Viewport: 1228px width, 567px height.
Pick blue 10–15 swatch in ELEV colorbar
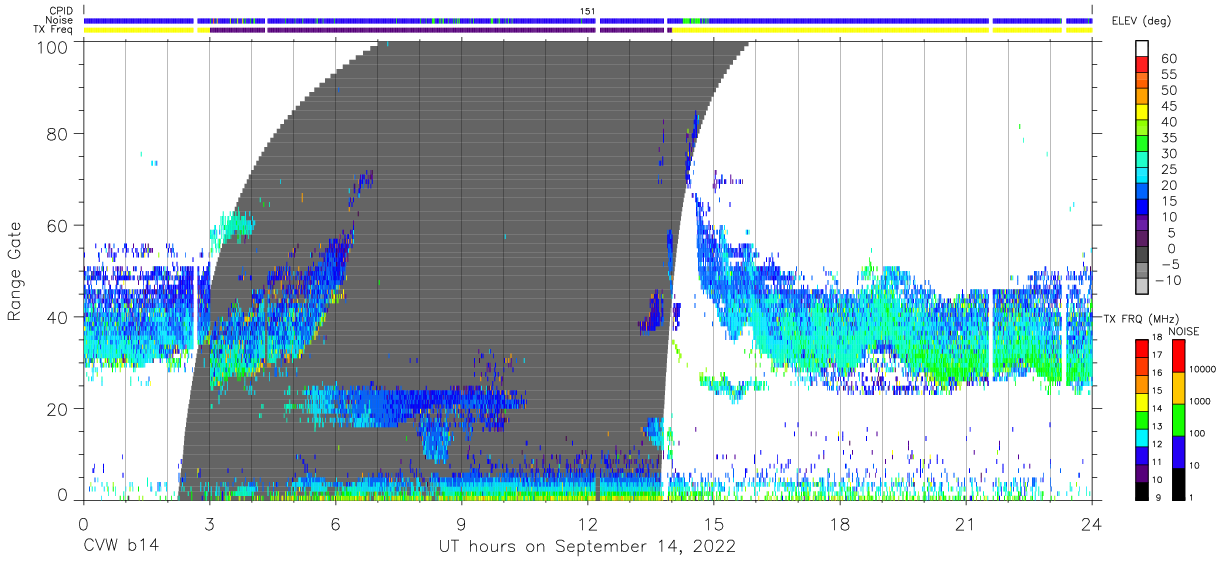point(1144,209)
